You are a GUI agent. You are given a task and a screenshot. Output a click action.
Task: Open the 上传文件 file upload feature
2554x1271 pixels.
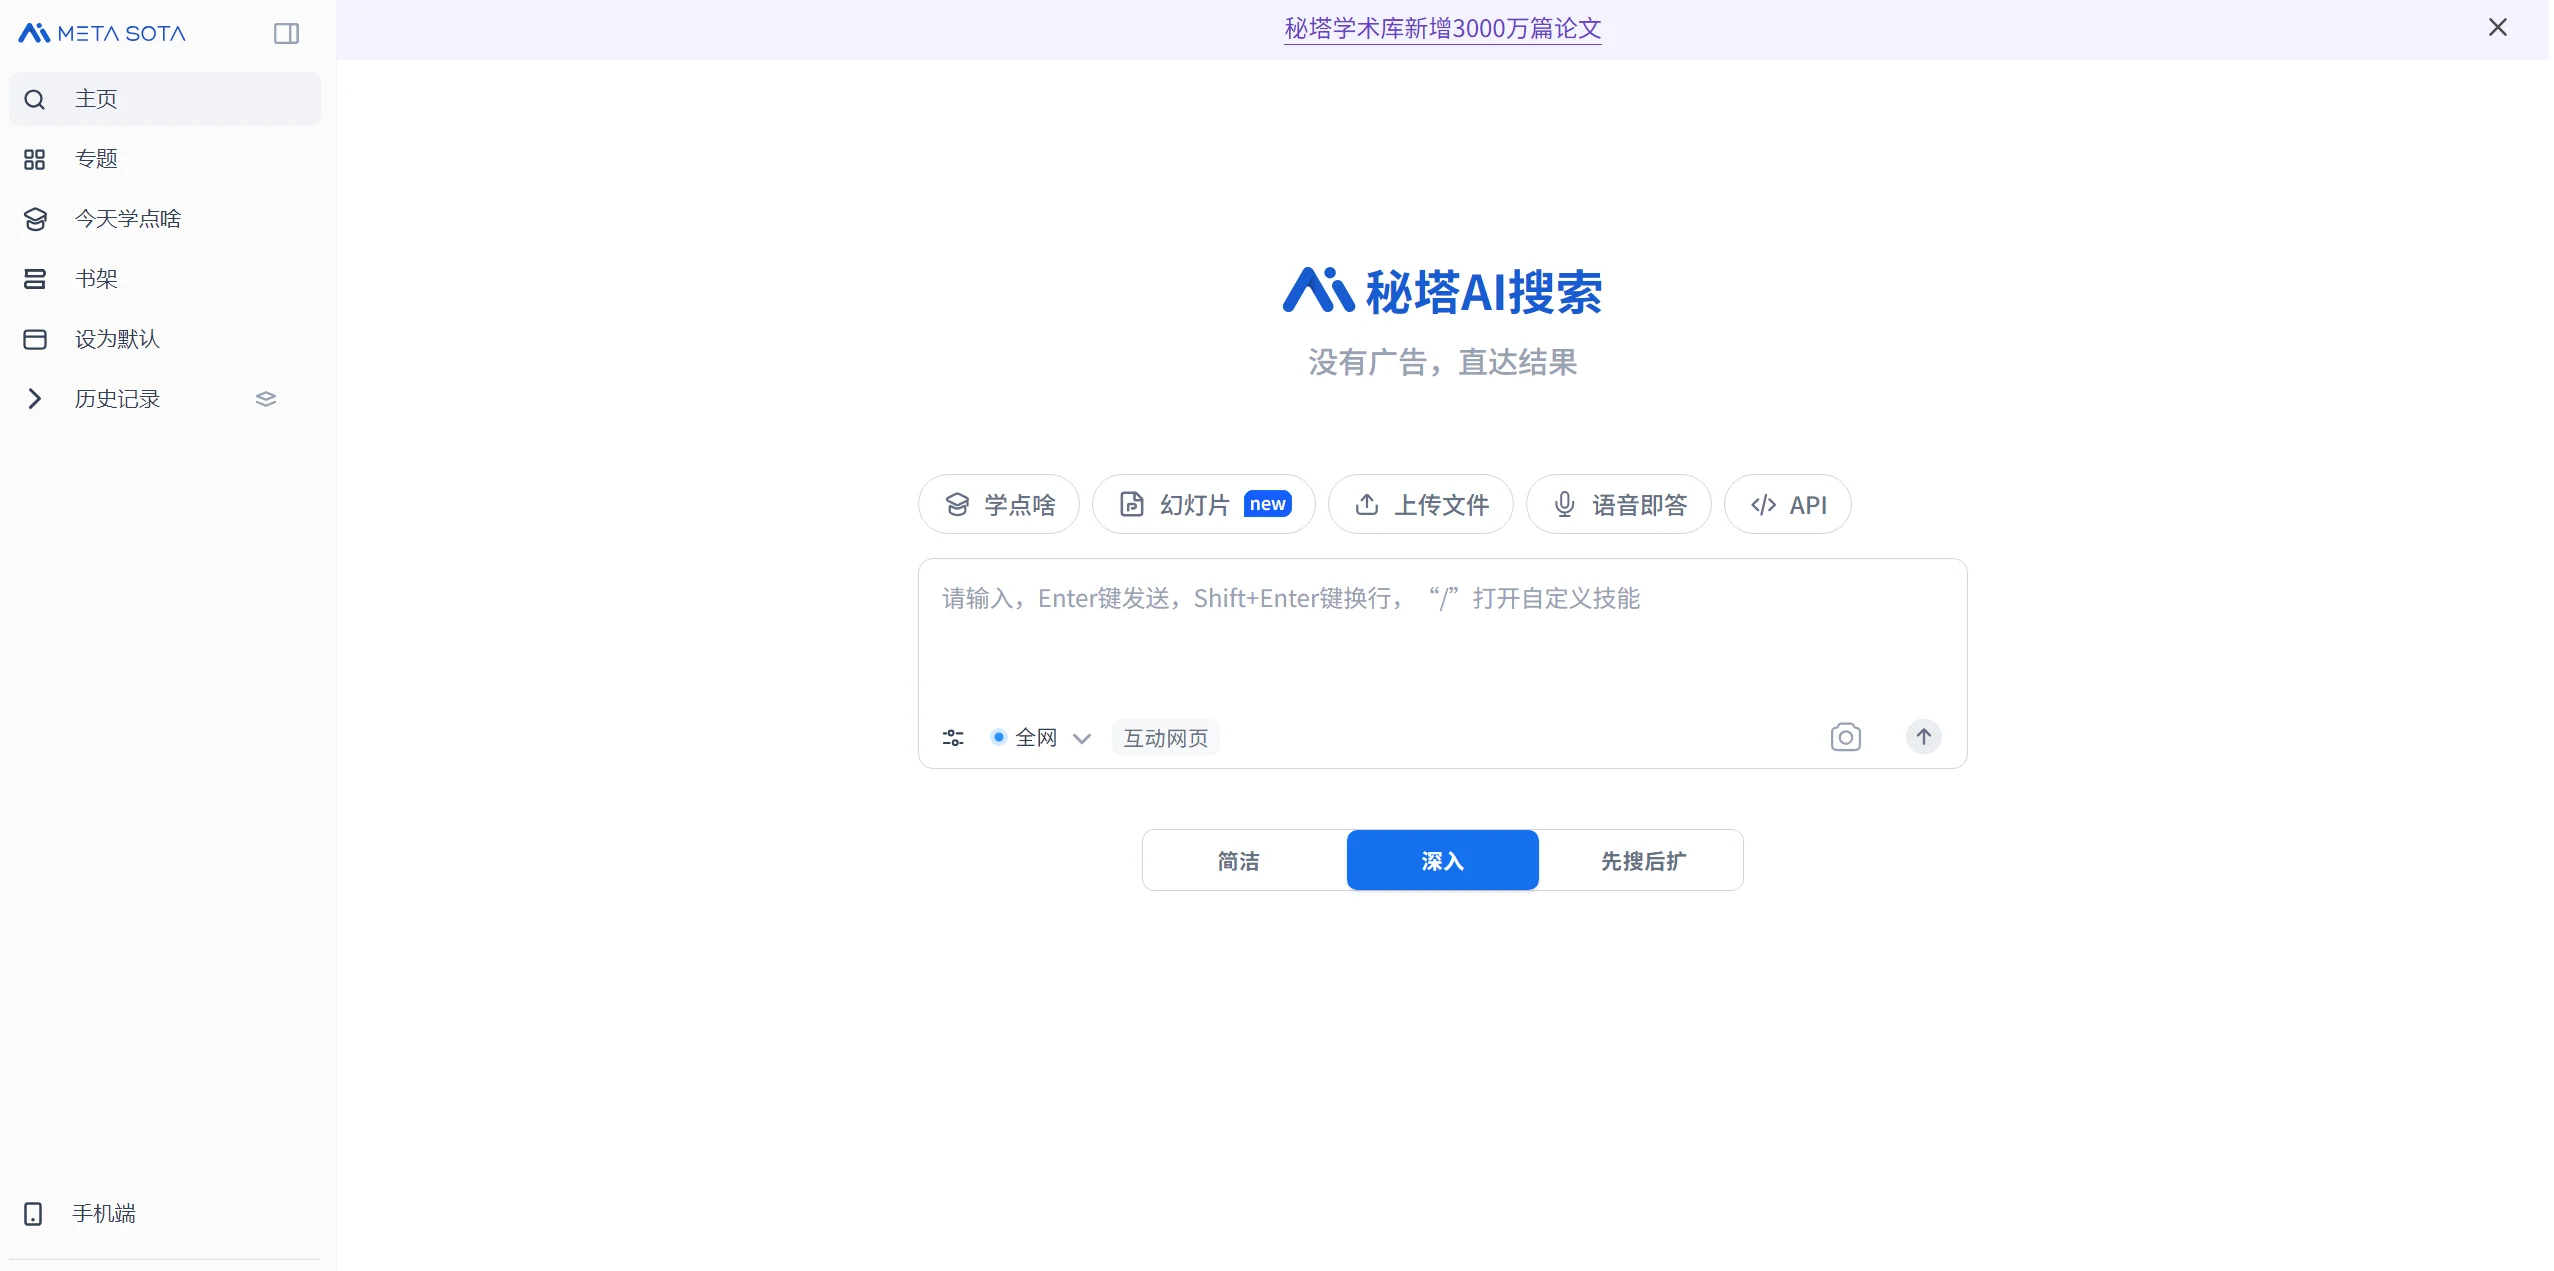coord(1420,504)
